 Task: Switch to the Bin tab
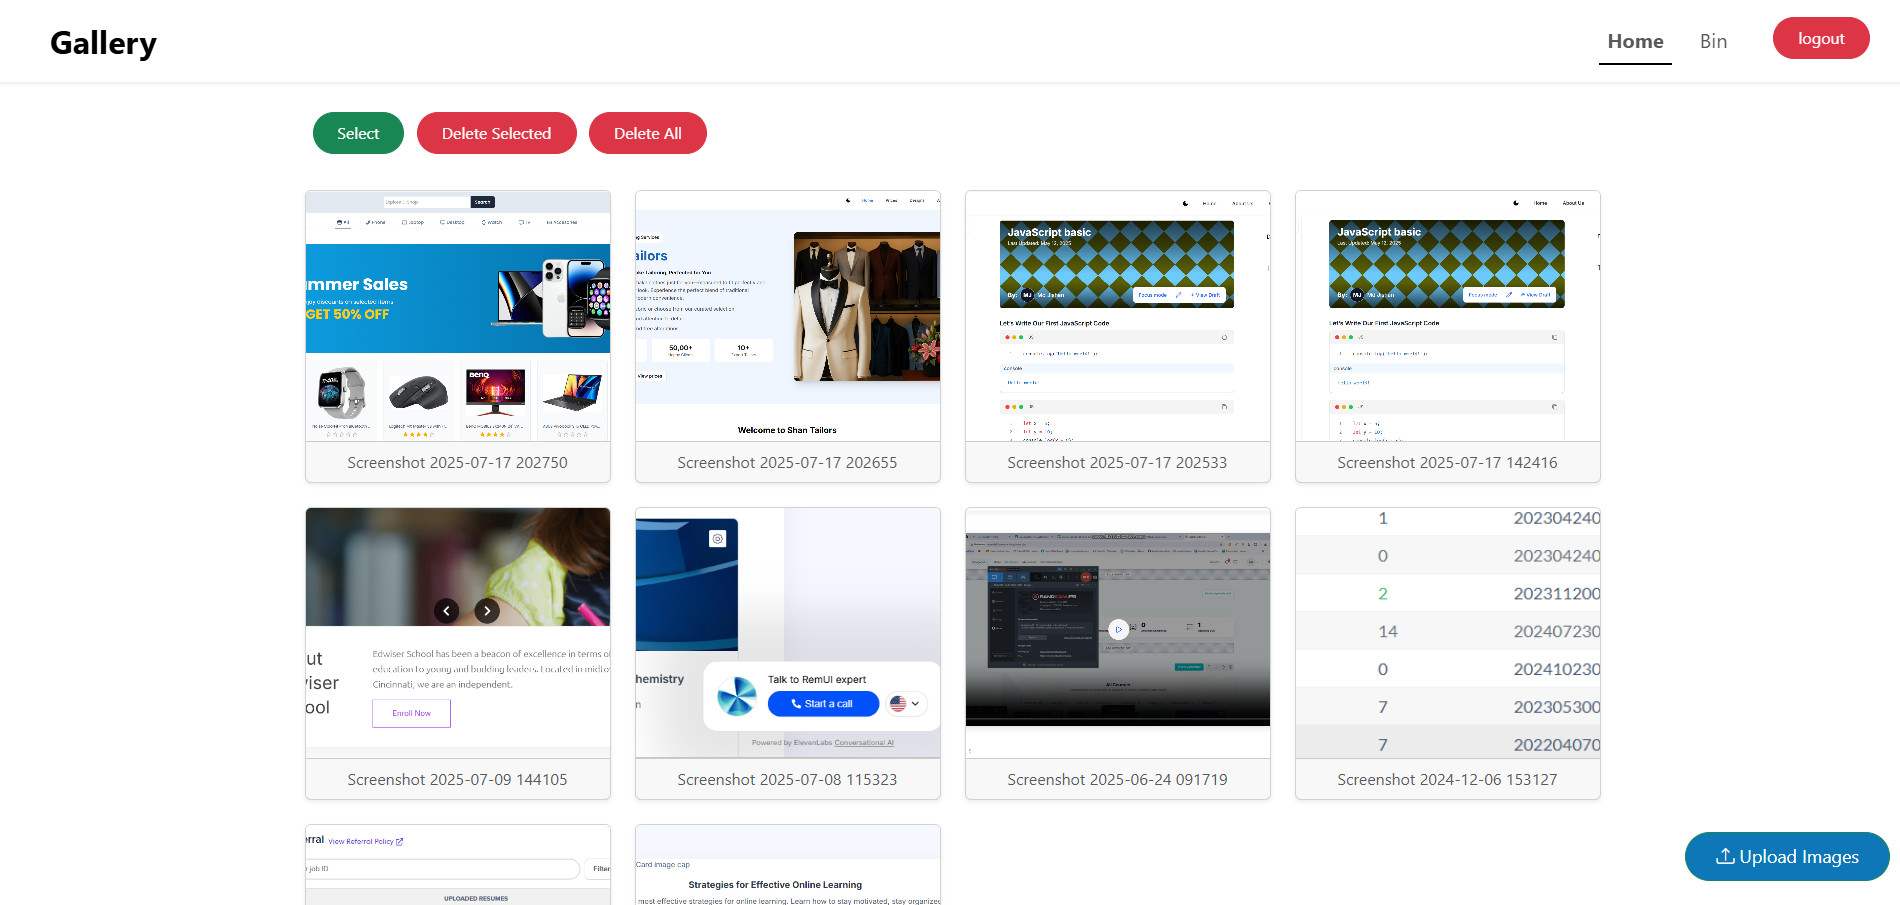pos(1713,41)
